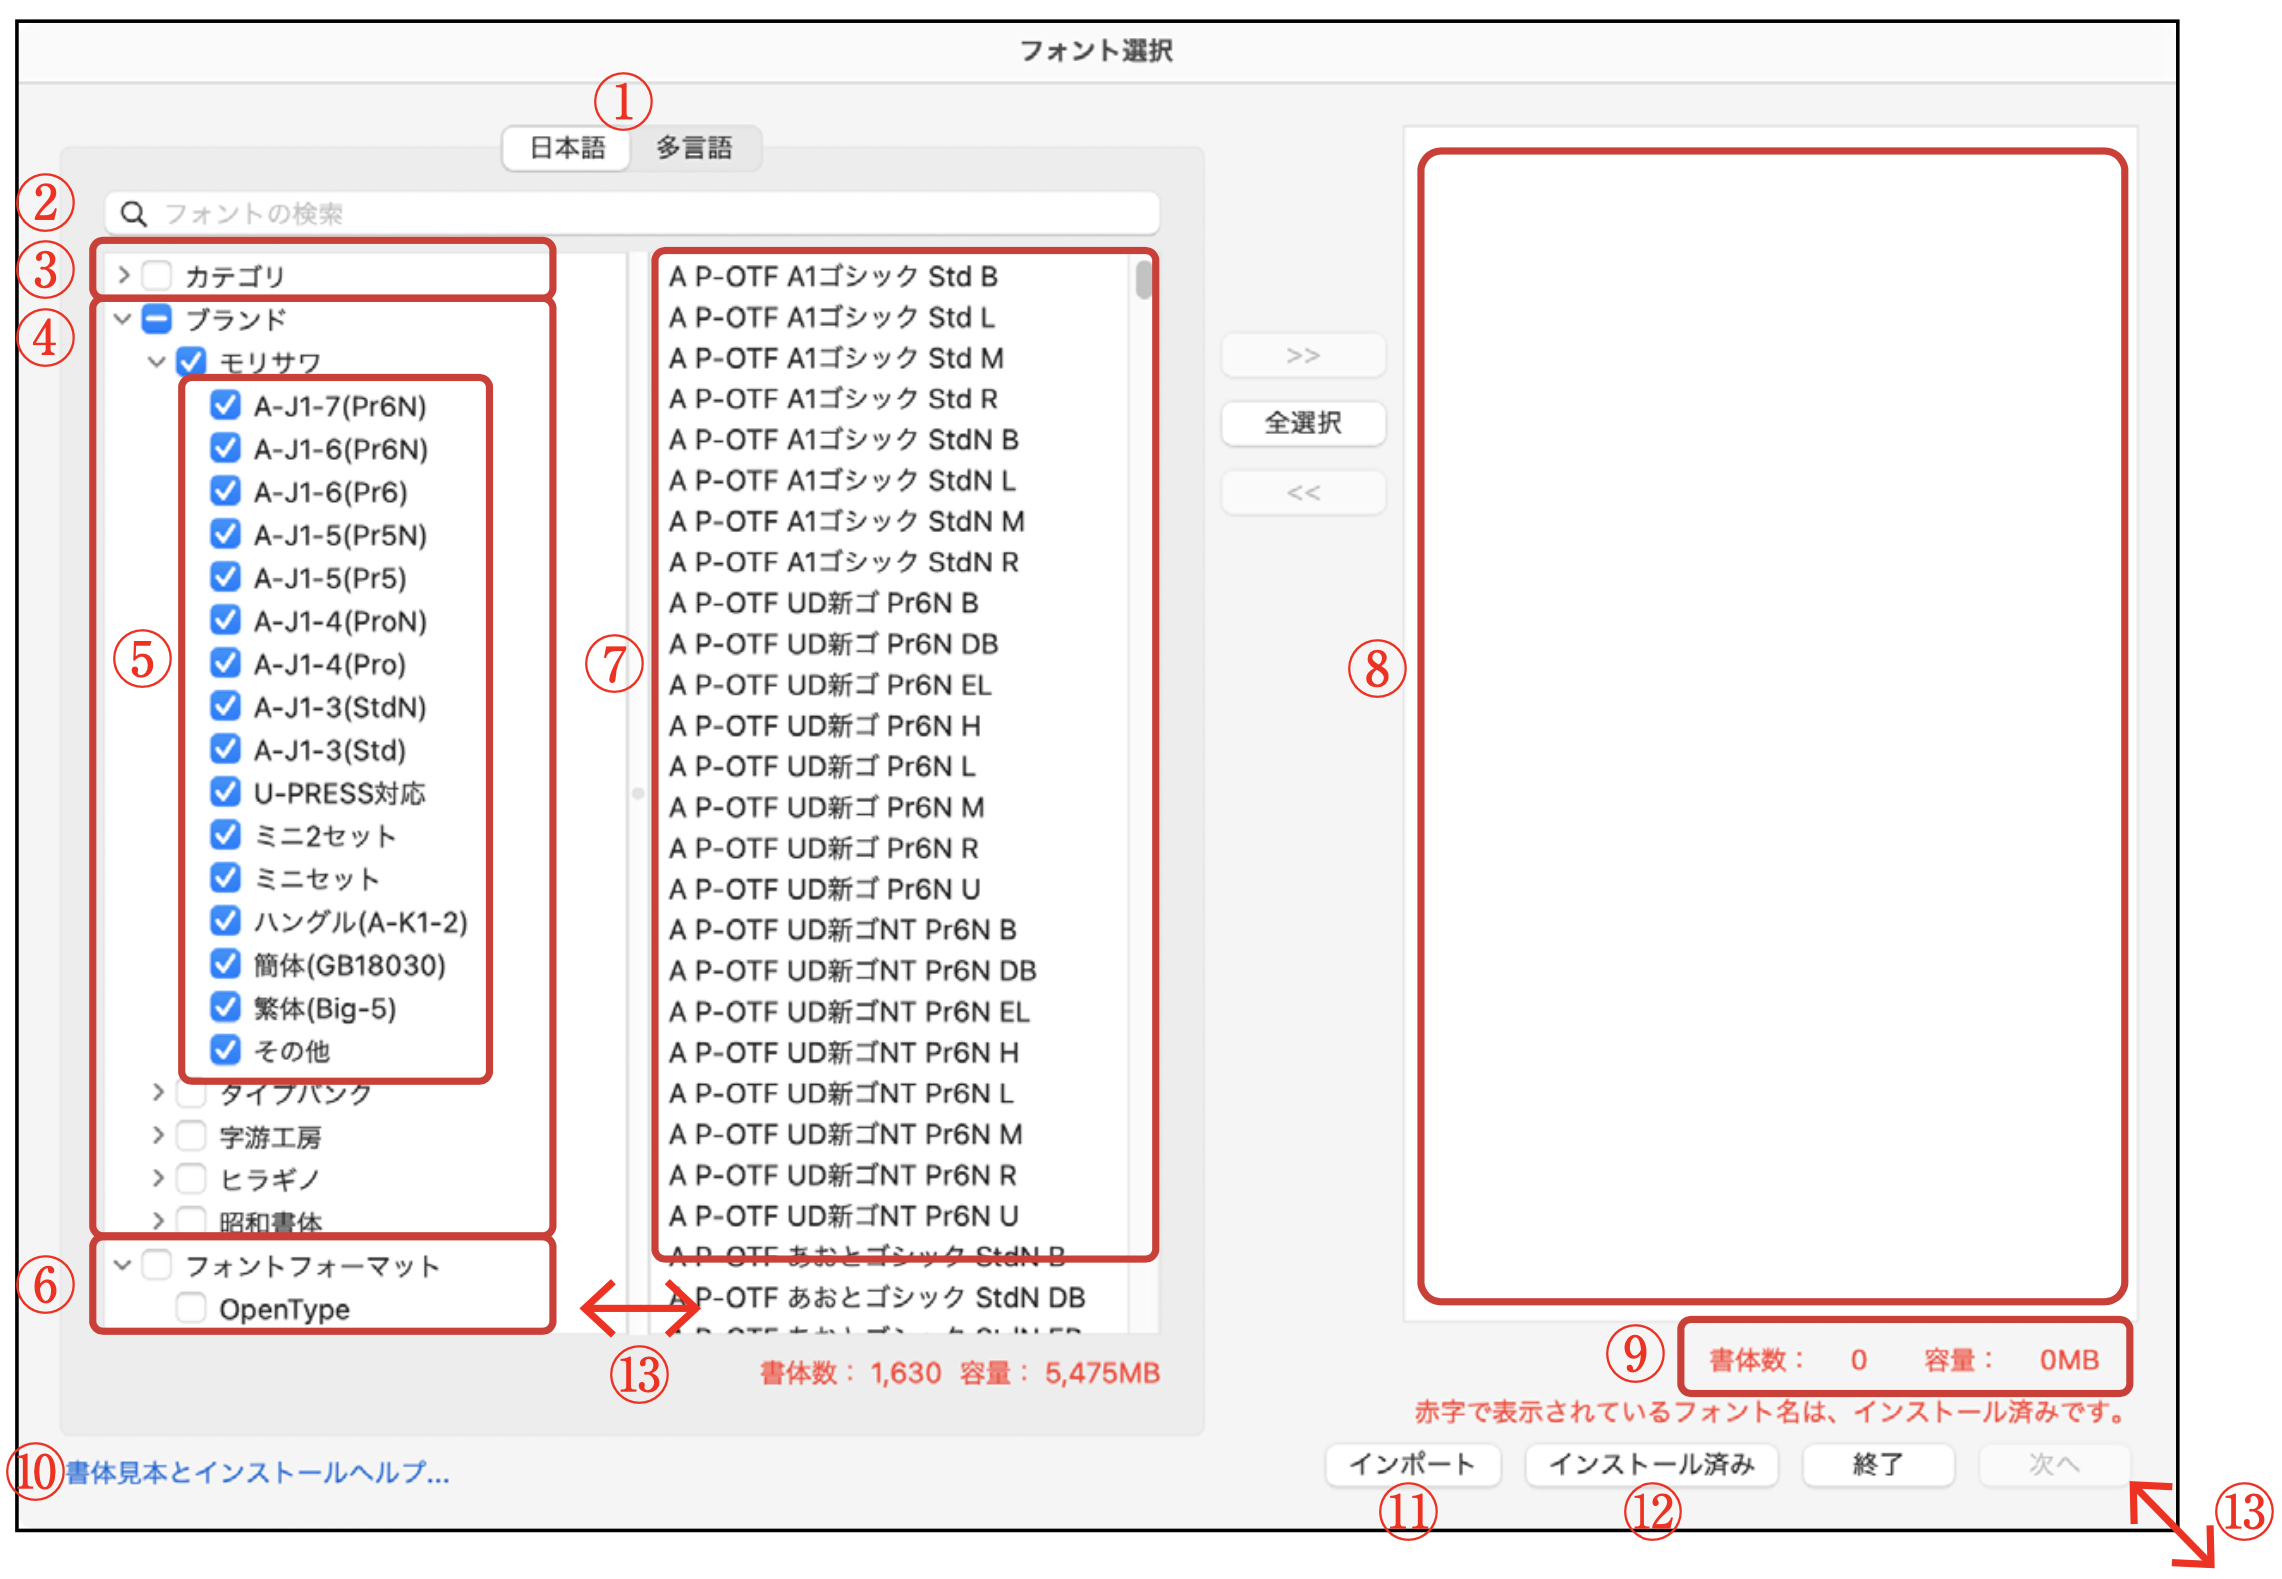
Task: Collapse the モリサワ tree node
Action: (157, 362)
